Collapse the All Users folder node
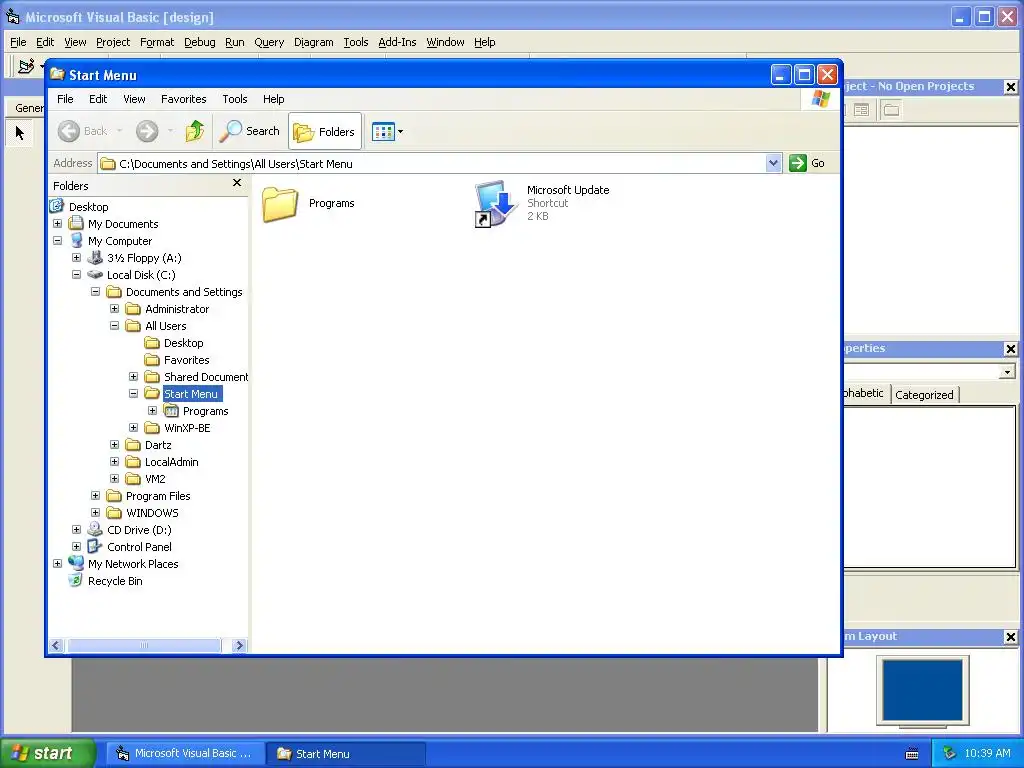Viewport: 1024px width, 768px height. [114, 326]
